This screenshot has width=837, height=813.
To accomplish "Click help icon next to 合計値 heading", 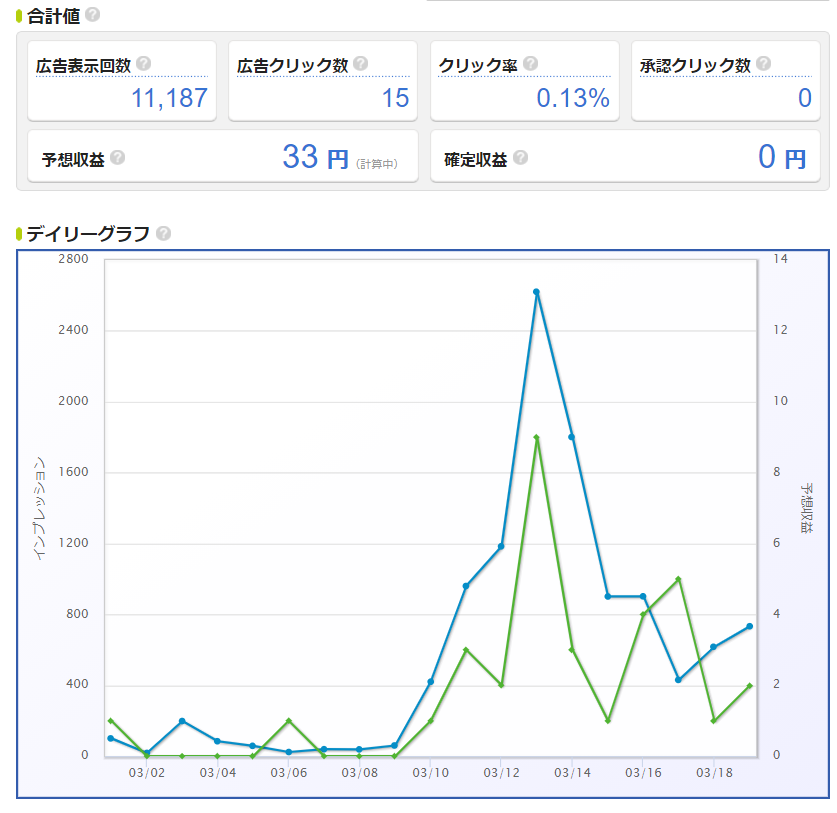I will [x=92, y=14].
